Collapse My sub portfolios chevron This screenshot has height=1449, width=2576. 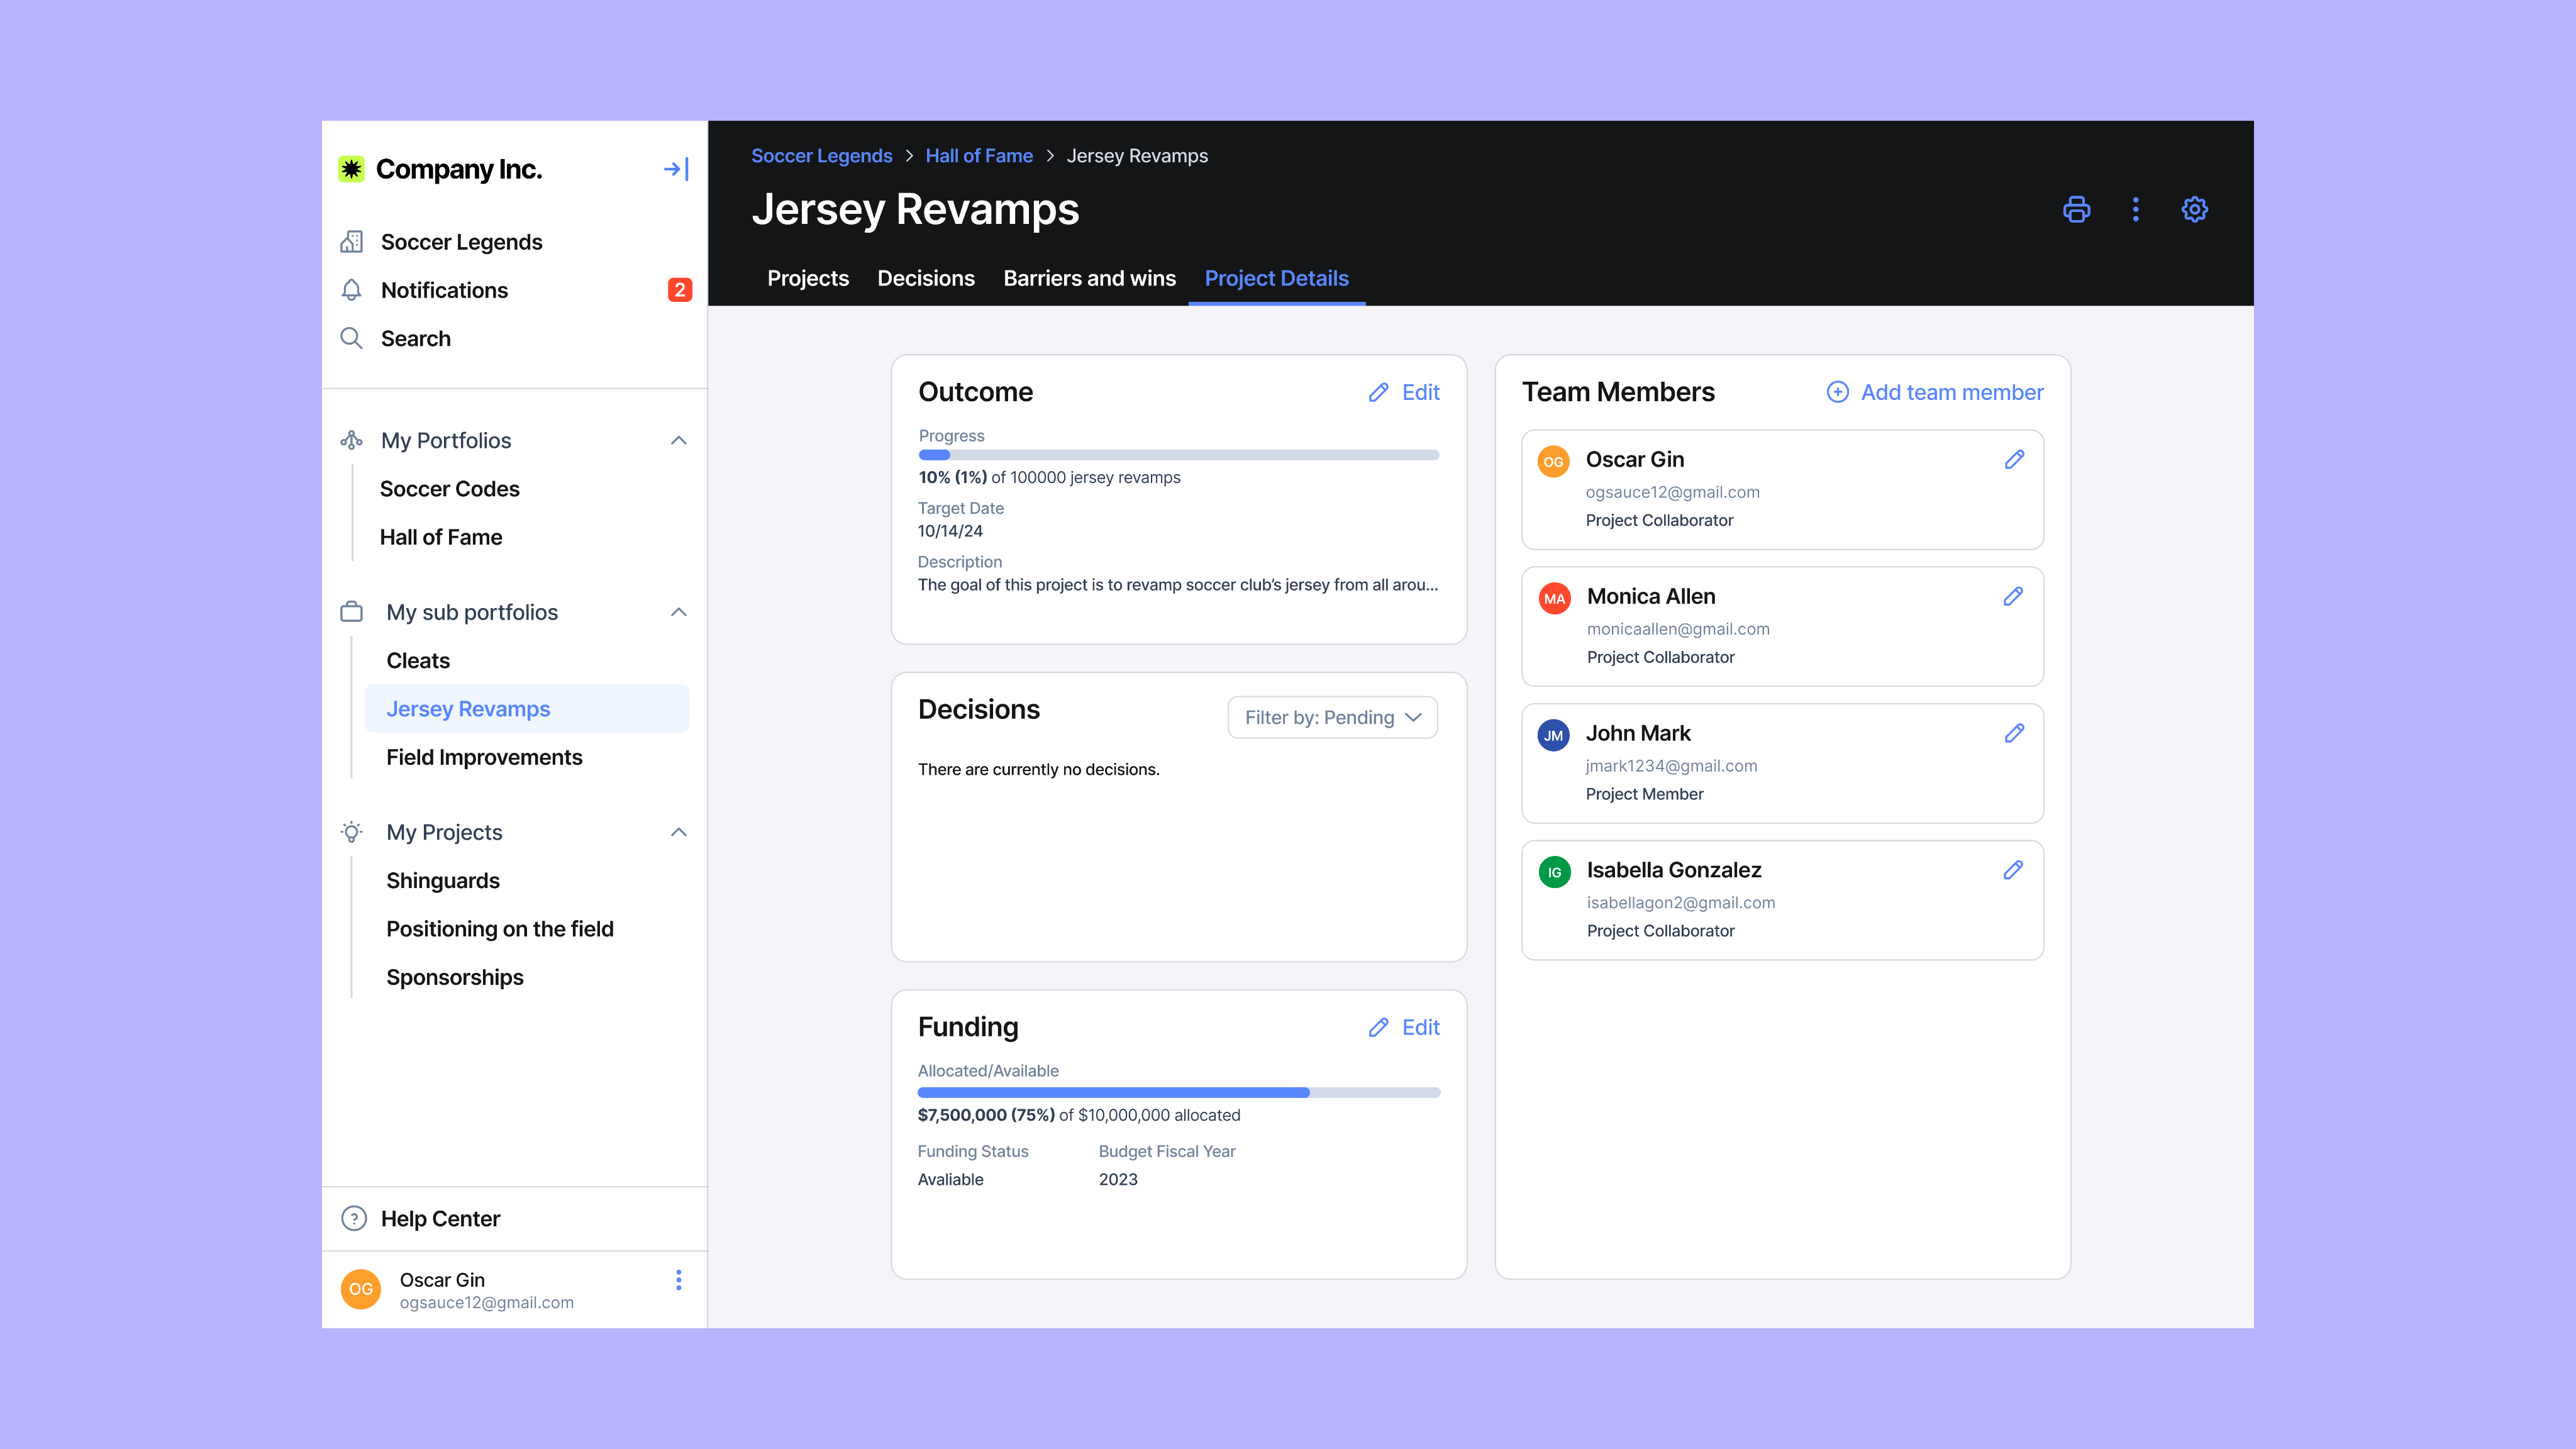(678, 612)
